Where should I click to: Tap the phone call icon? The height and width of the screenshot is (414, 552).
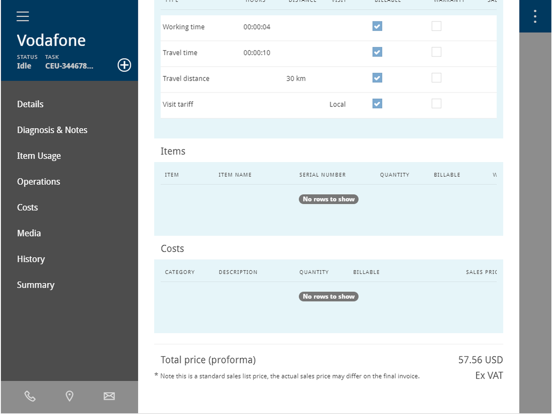(30, 396)
